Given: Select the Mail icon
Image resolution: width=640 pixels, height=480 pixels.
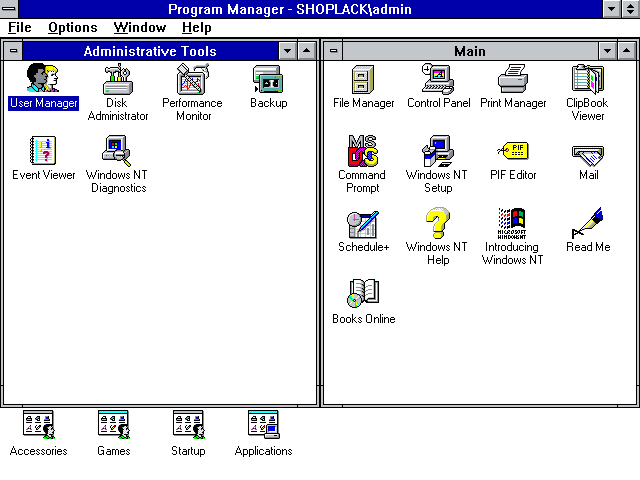Looking at the screenshot, I should pos(588,156).
